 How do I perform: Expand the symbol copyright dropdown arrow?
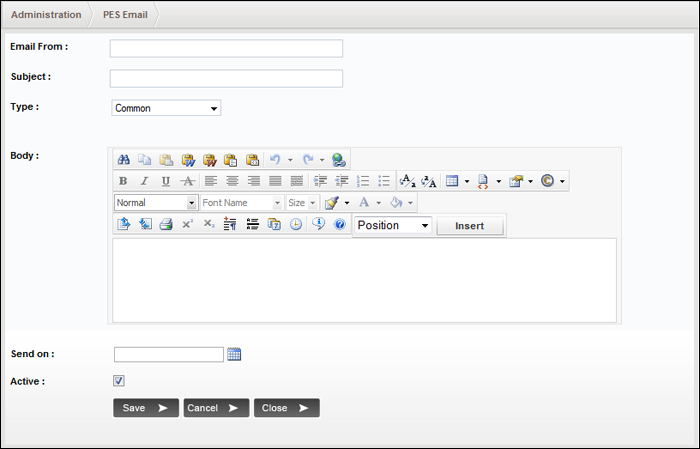(x=562, y=181)
